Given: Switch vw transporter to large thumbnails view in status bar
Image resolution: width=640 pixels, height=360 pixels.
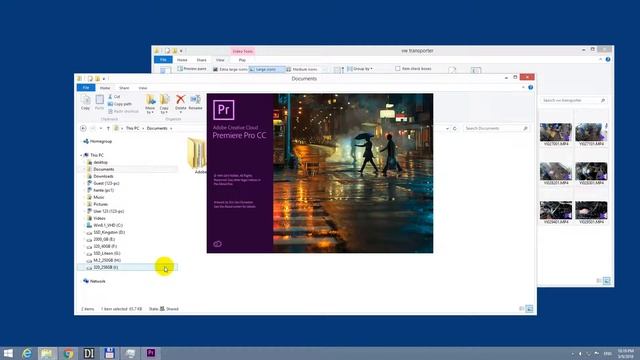Looking at the screenshot, I should [x=607, y=280].
